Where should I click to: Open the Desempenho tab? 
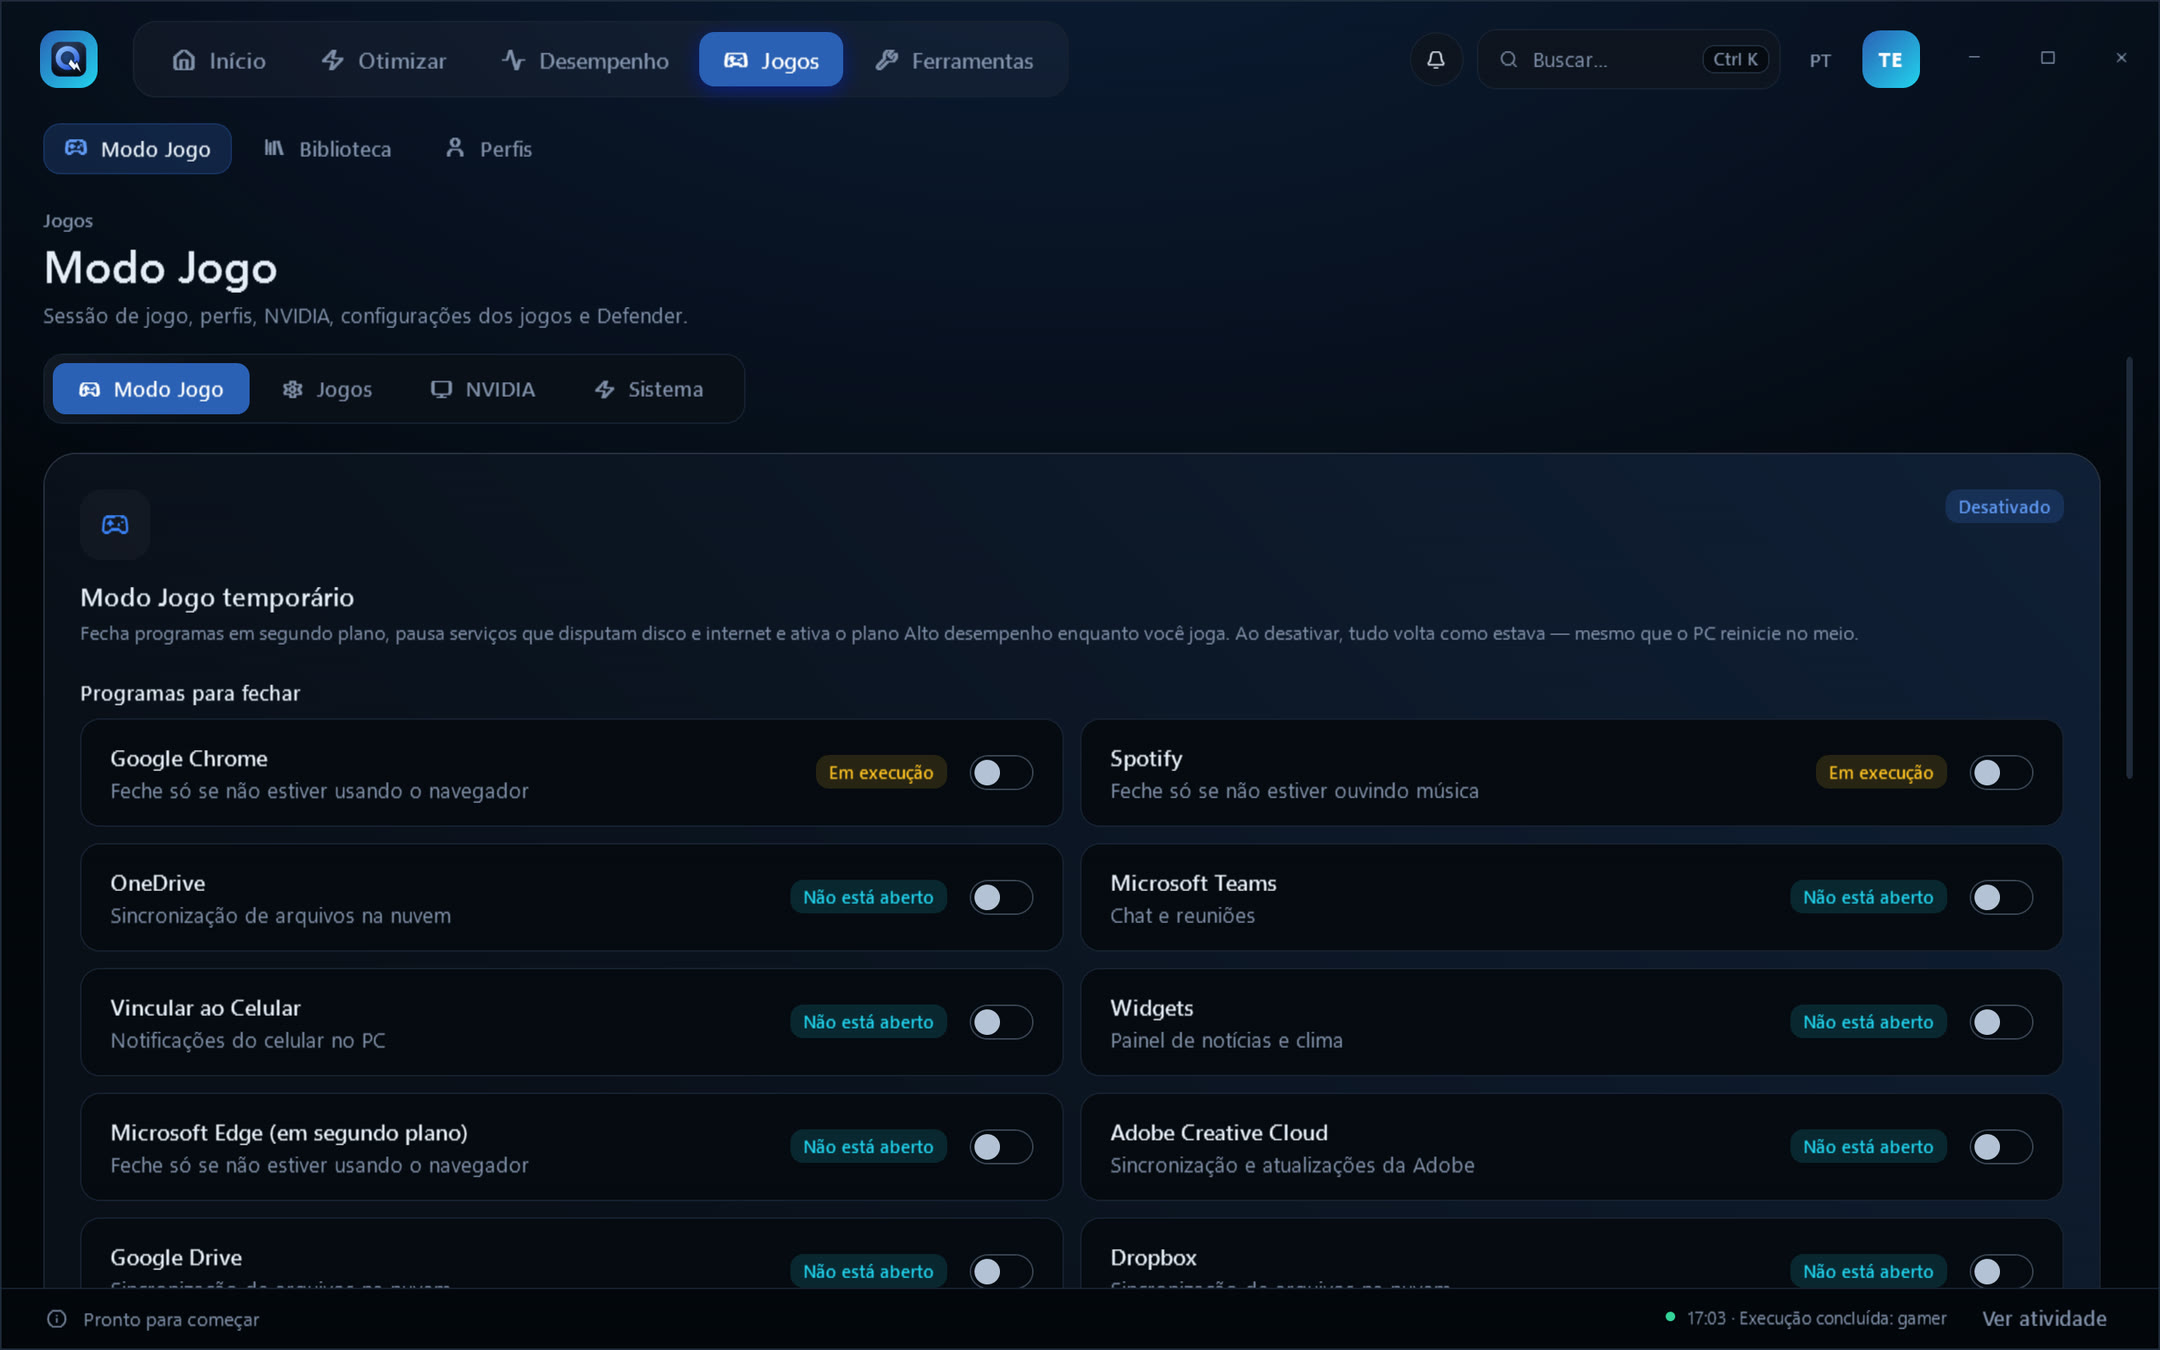coord(585,60)
